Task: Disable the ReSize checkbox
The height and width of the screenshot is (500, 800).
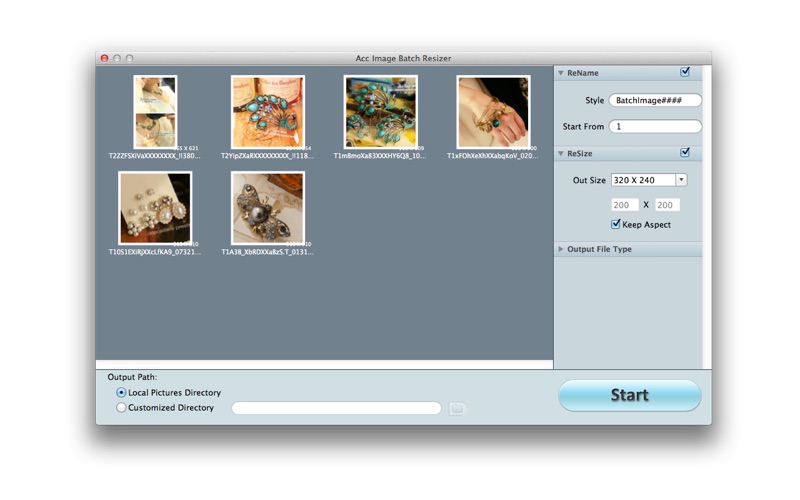Action: [685, 153]
